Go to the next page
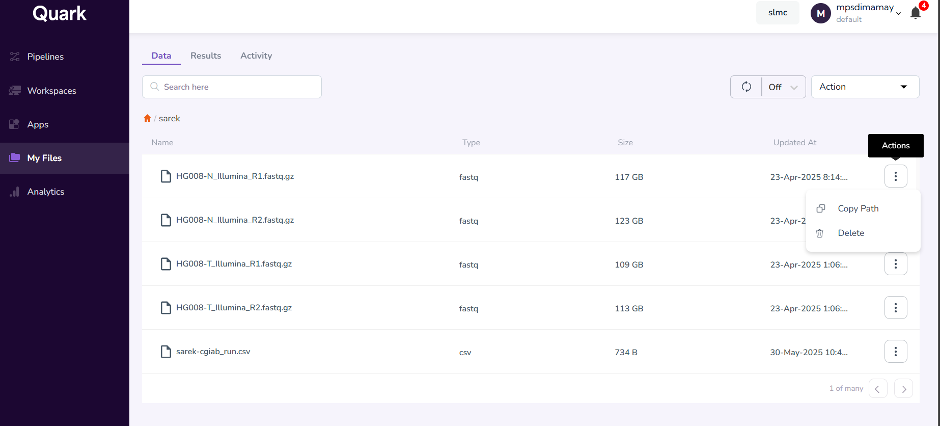The height and width of the screenshot is (427, 941). 903,388
